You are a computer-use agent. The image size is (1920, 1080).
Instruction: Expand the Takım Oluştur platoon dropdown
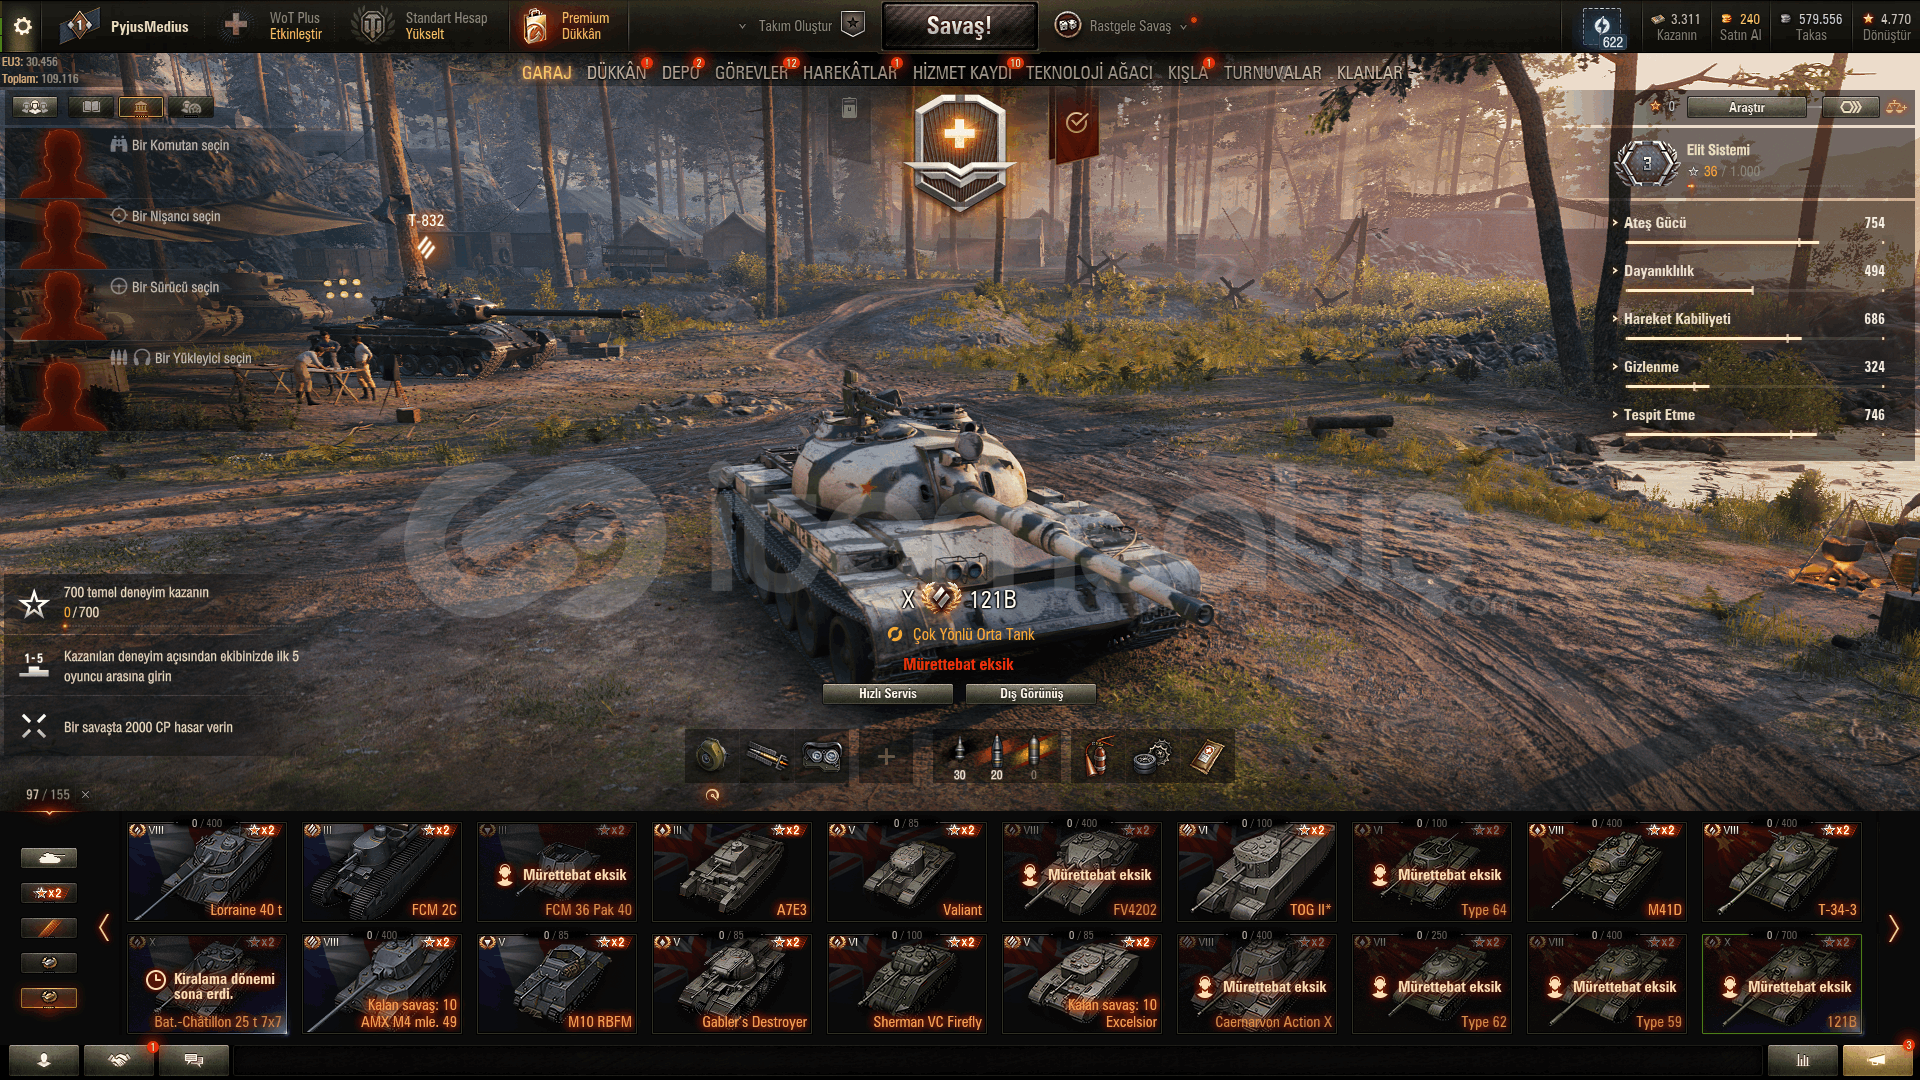click(x=742, y=27)
